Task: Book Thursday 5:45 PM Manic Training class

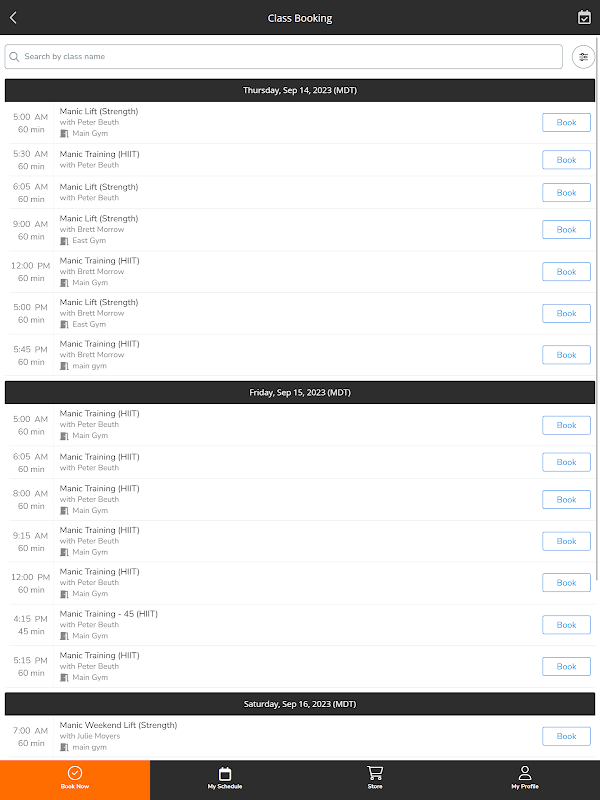Action: point(566,355)
